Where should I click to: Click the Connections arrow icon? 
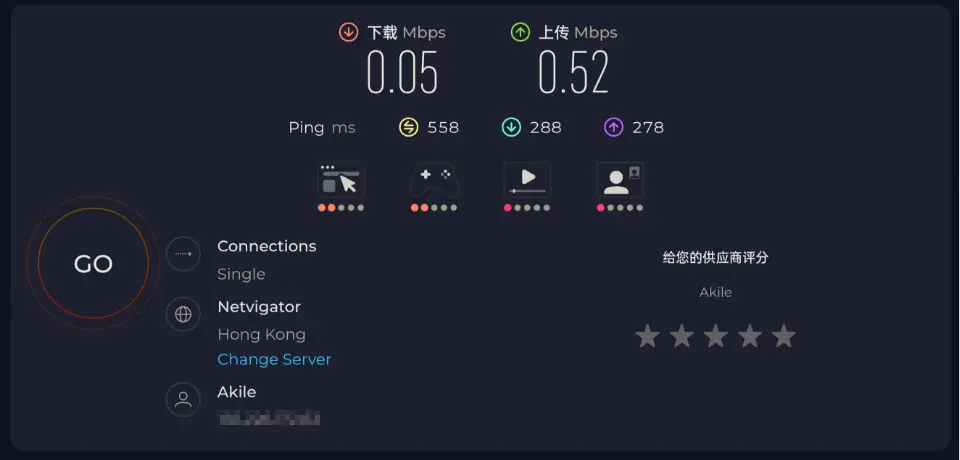coord(183,254)
